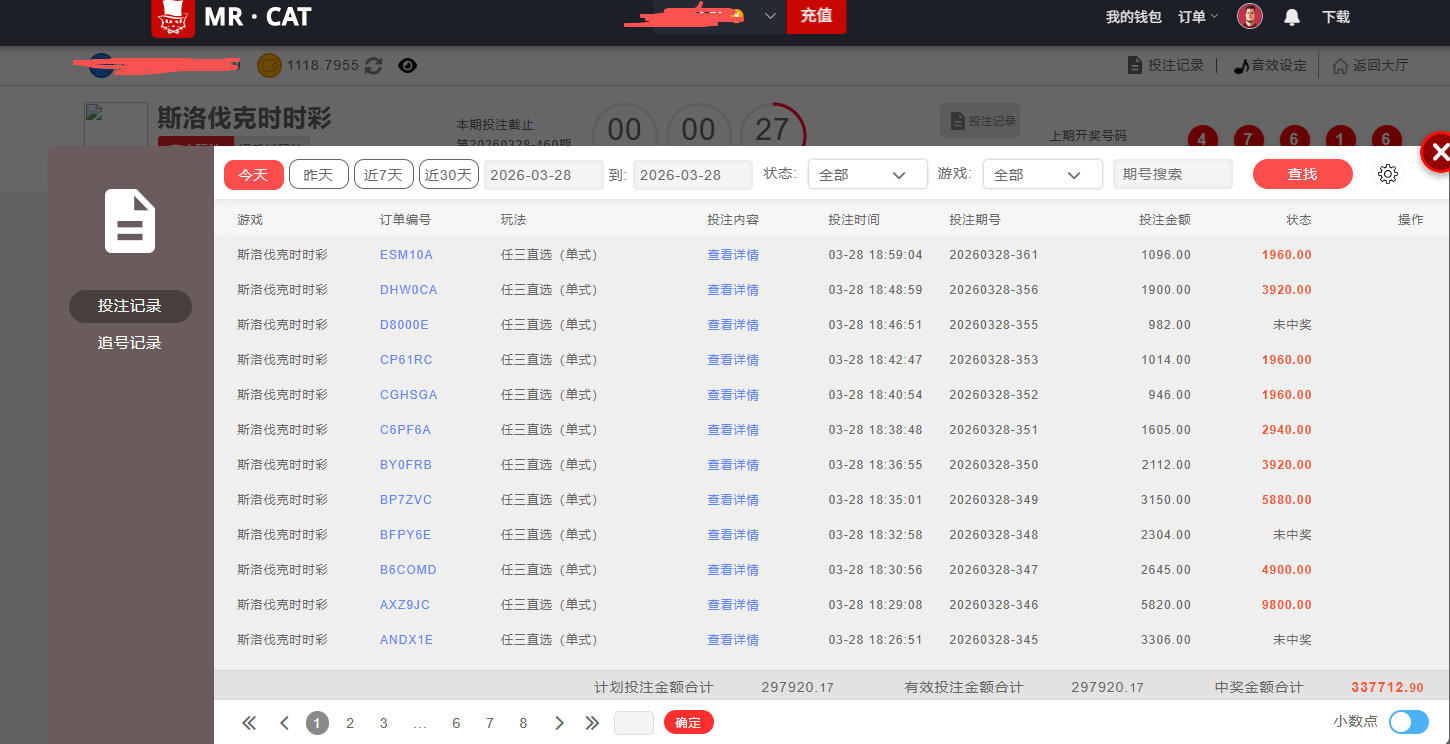Image resolution: width=1450 pixels, height=744 pixels.
Task: Expand the 游戏 game dropdown
Action: tap(1042, 174)
